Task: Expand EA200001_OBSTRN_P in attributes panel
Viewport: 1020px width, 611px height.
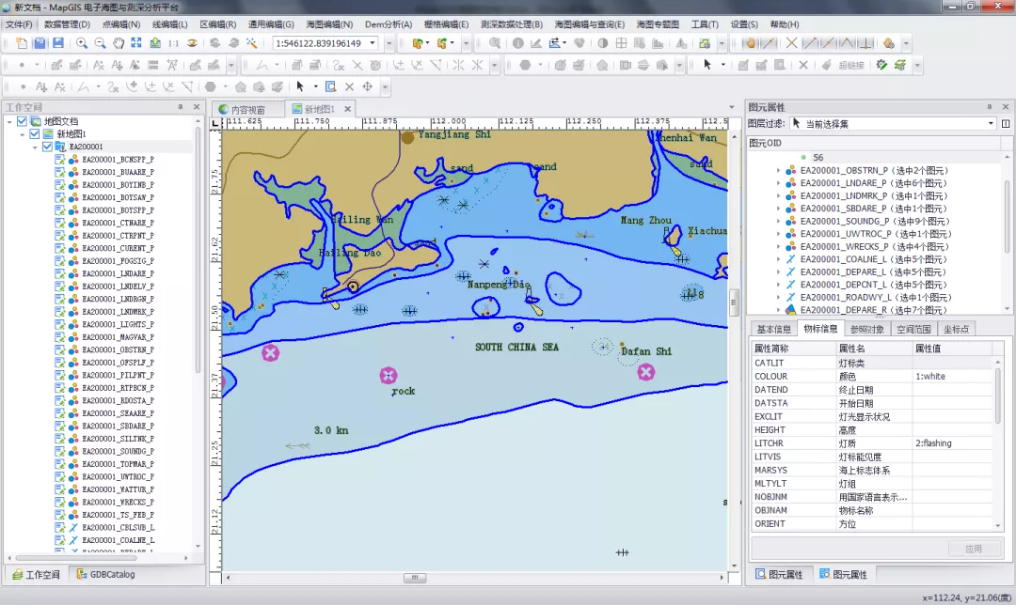Action: 778,170
